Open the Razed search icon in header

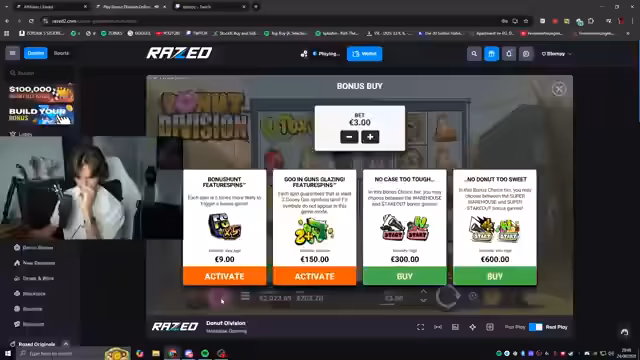tap(474, 53)
